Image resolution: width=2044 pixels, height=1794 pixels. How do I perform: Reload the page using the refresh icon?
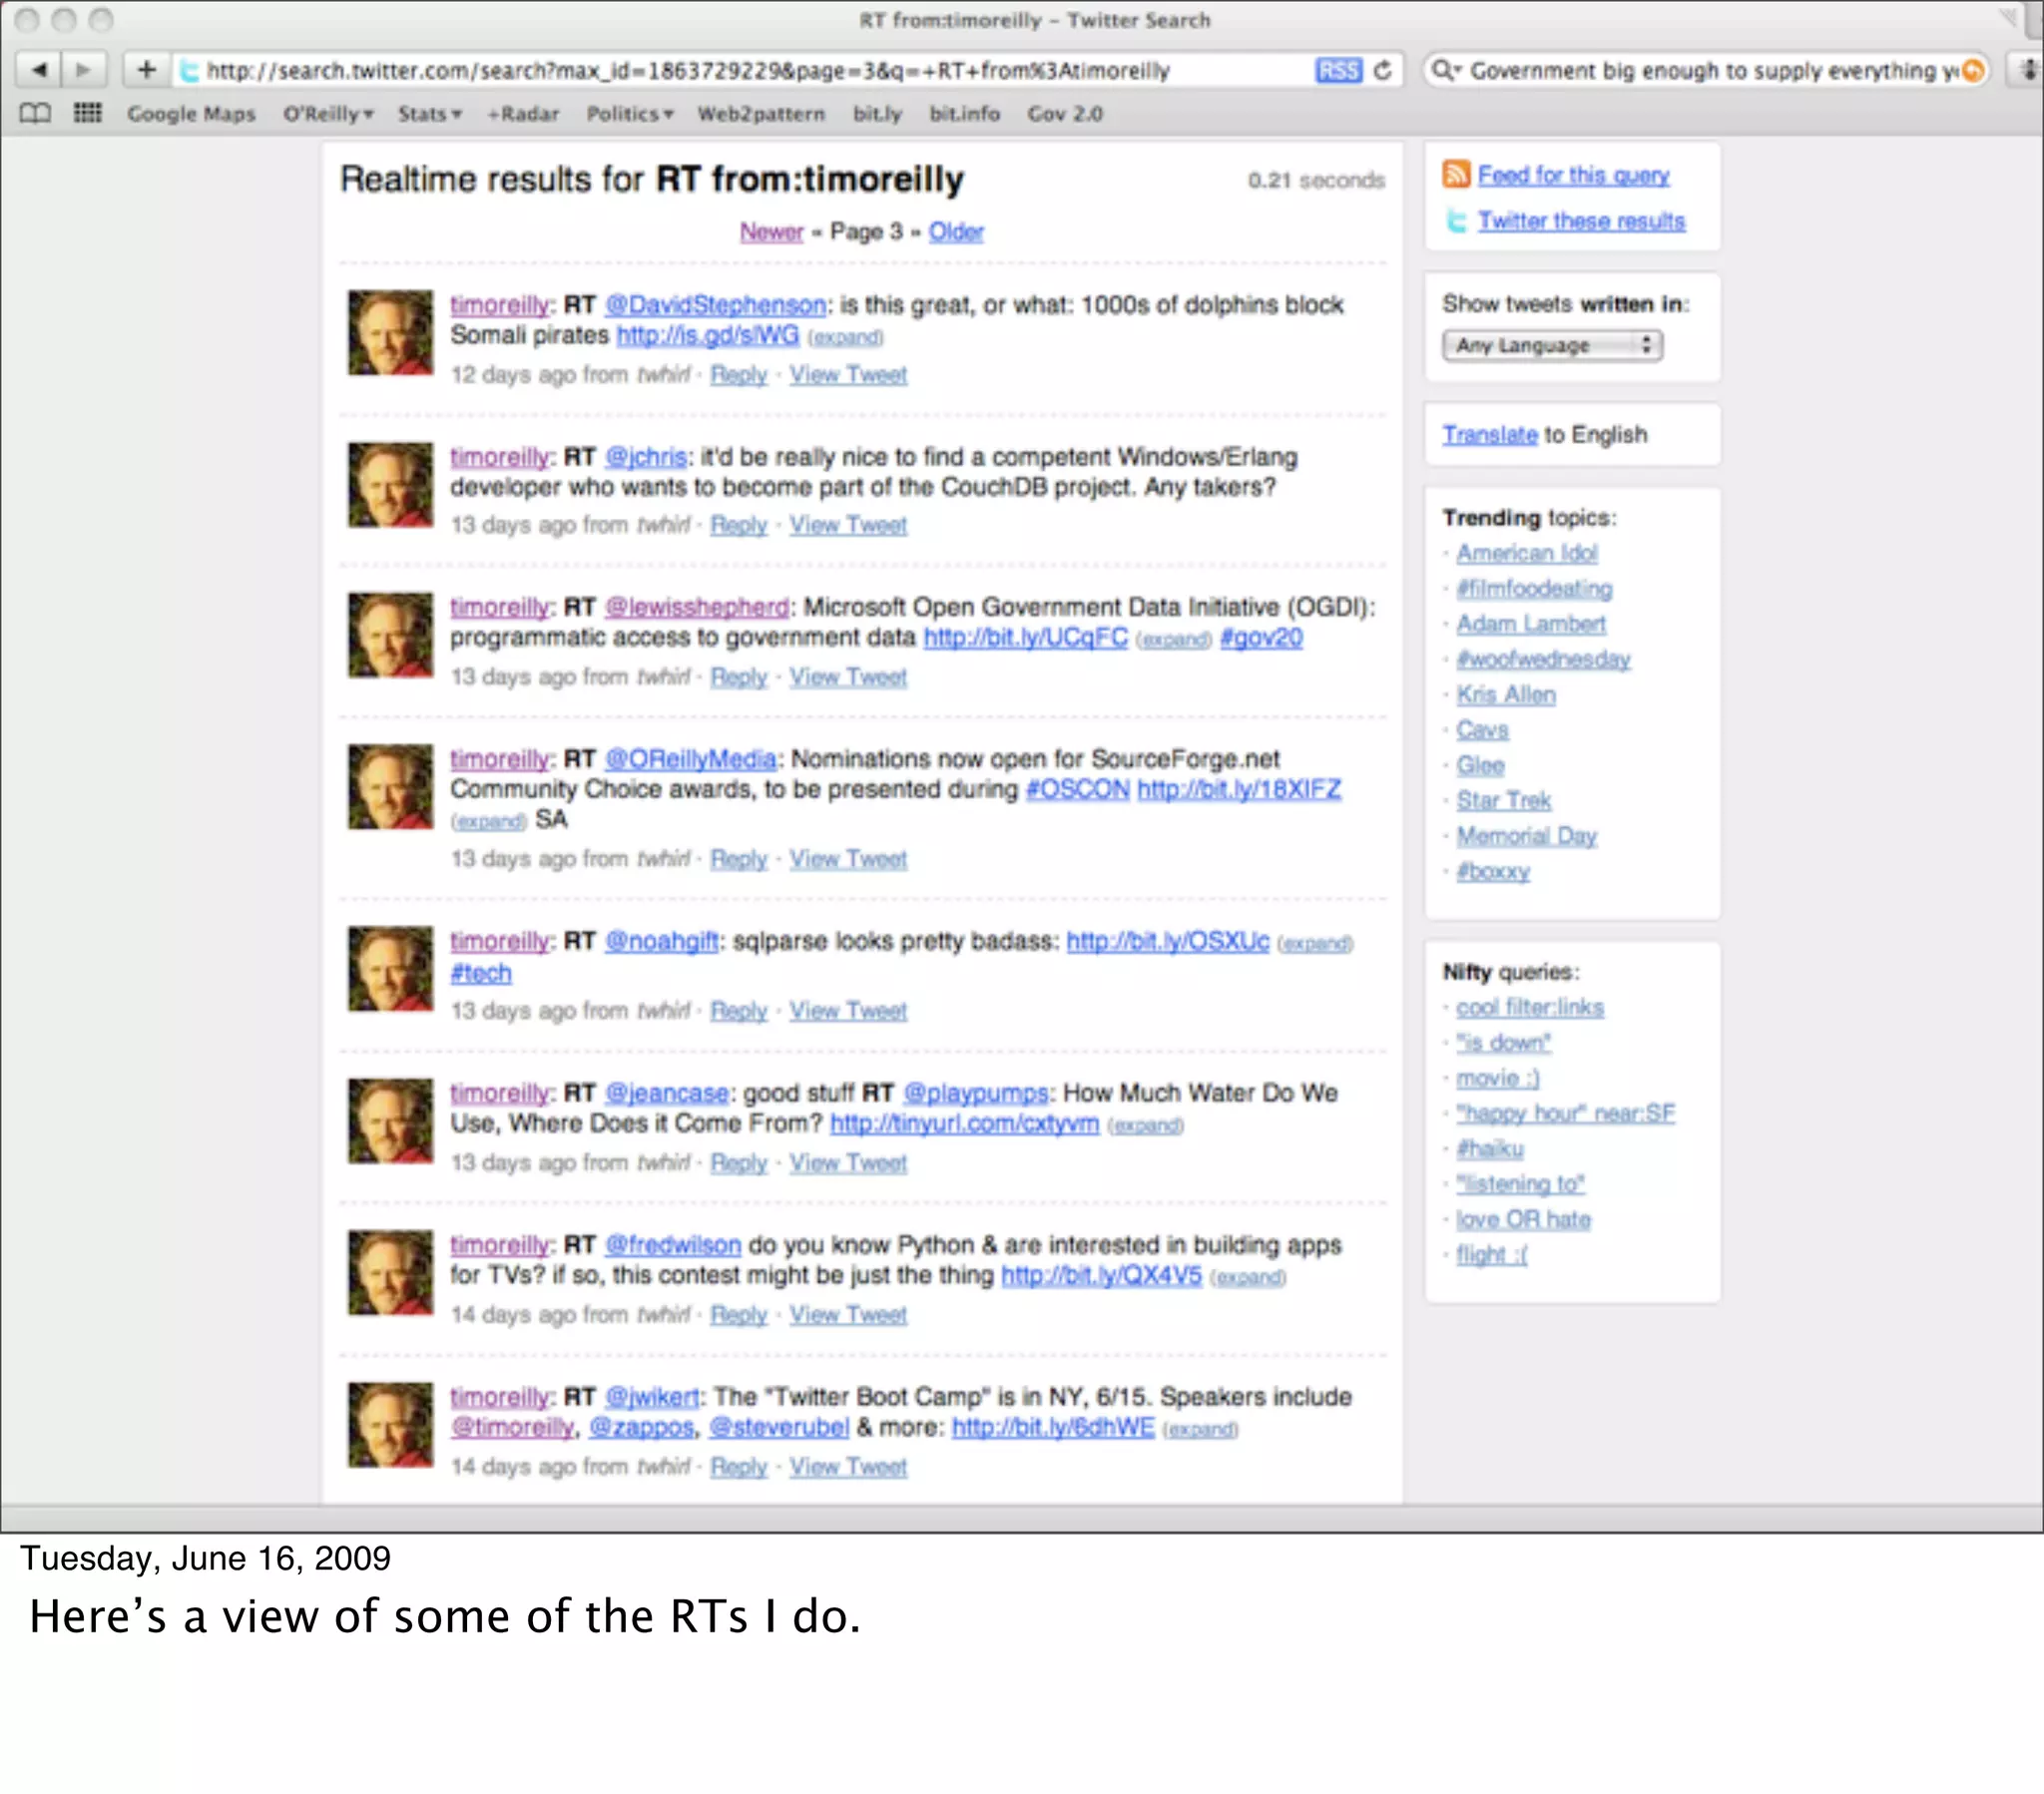click(x=1383, y=70)
